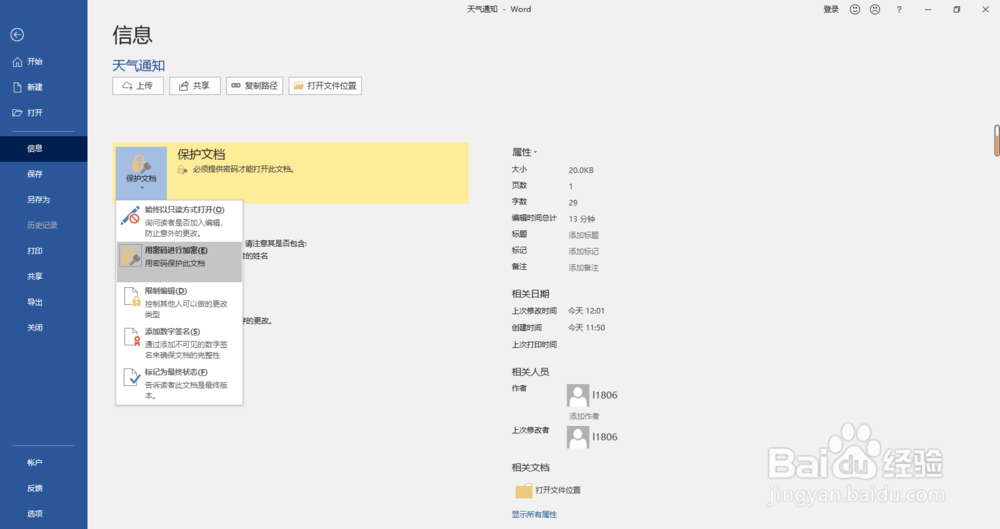Click the vertical scrollbar thumb

coord(996,140)
